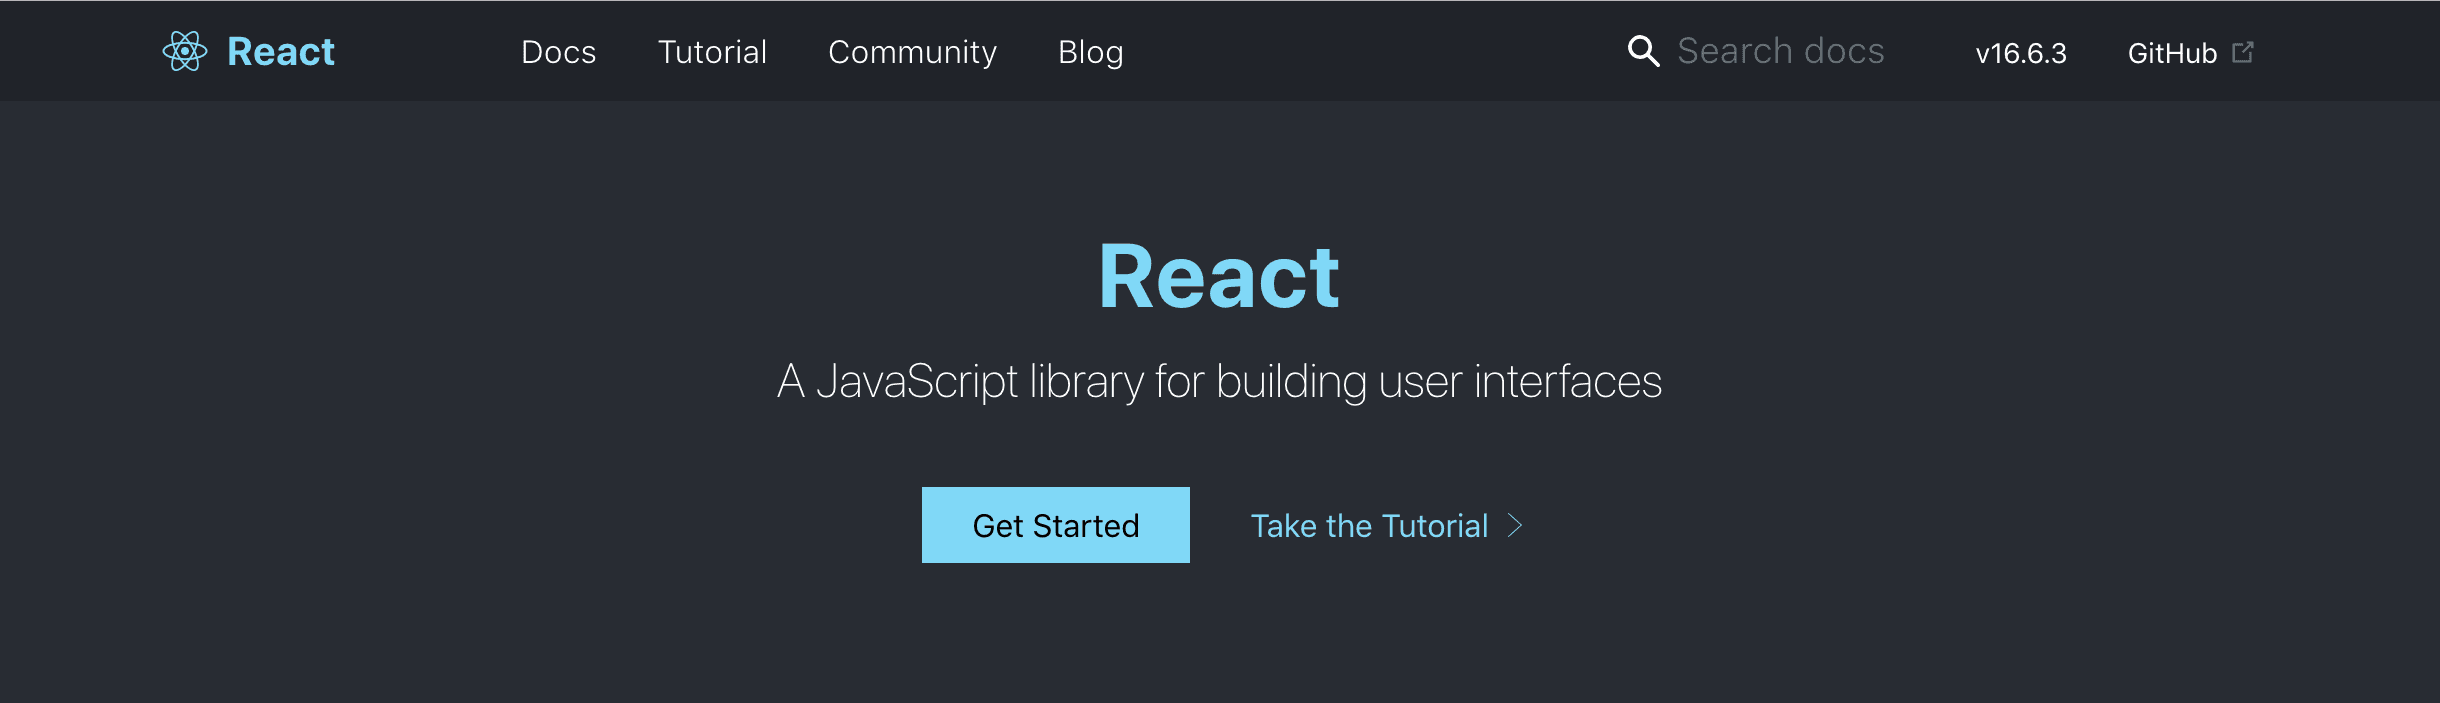The width and height of the screenshot is (2440, 703).
Task: Click the React wordmark in the header
Action: tap(281, 52)
